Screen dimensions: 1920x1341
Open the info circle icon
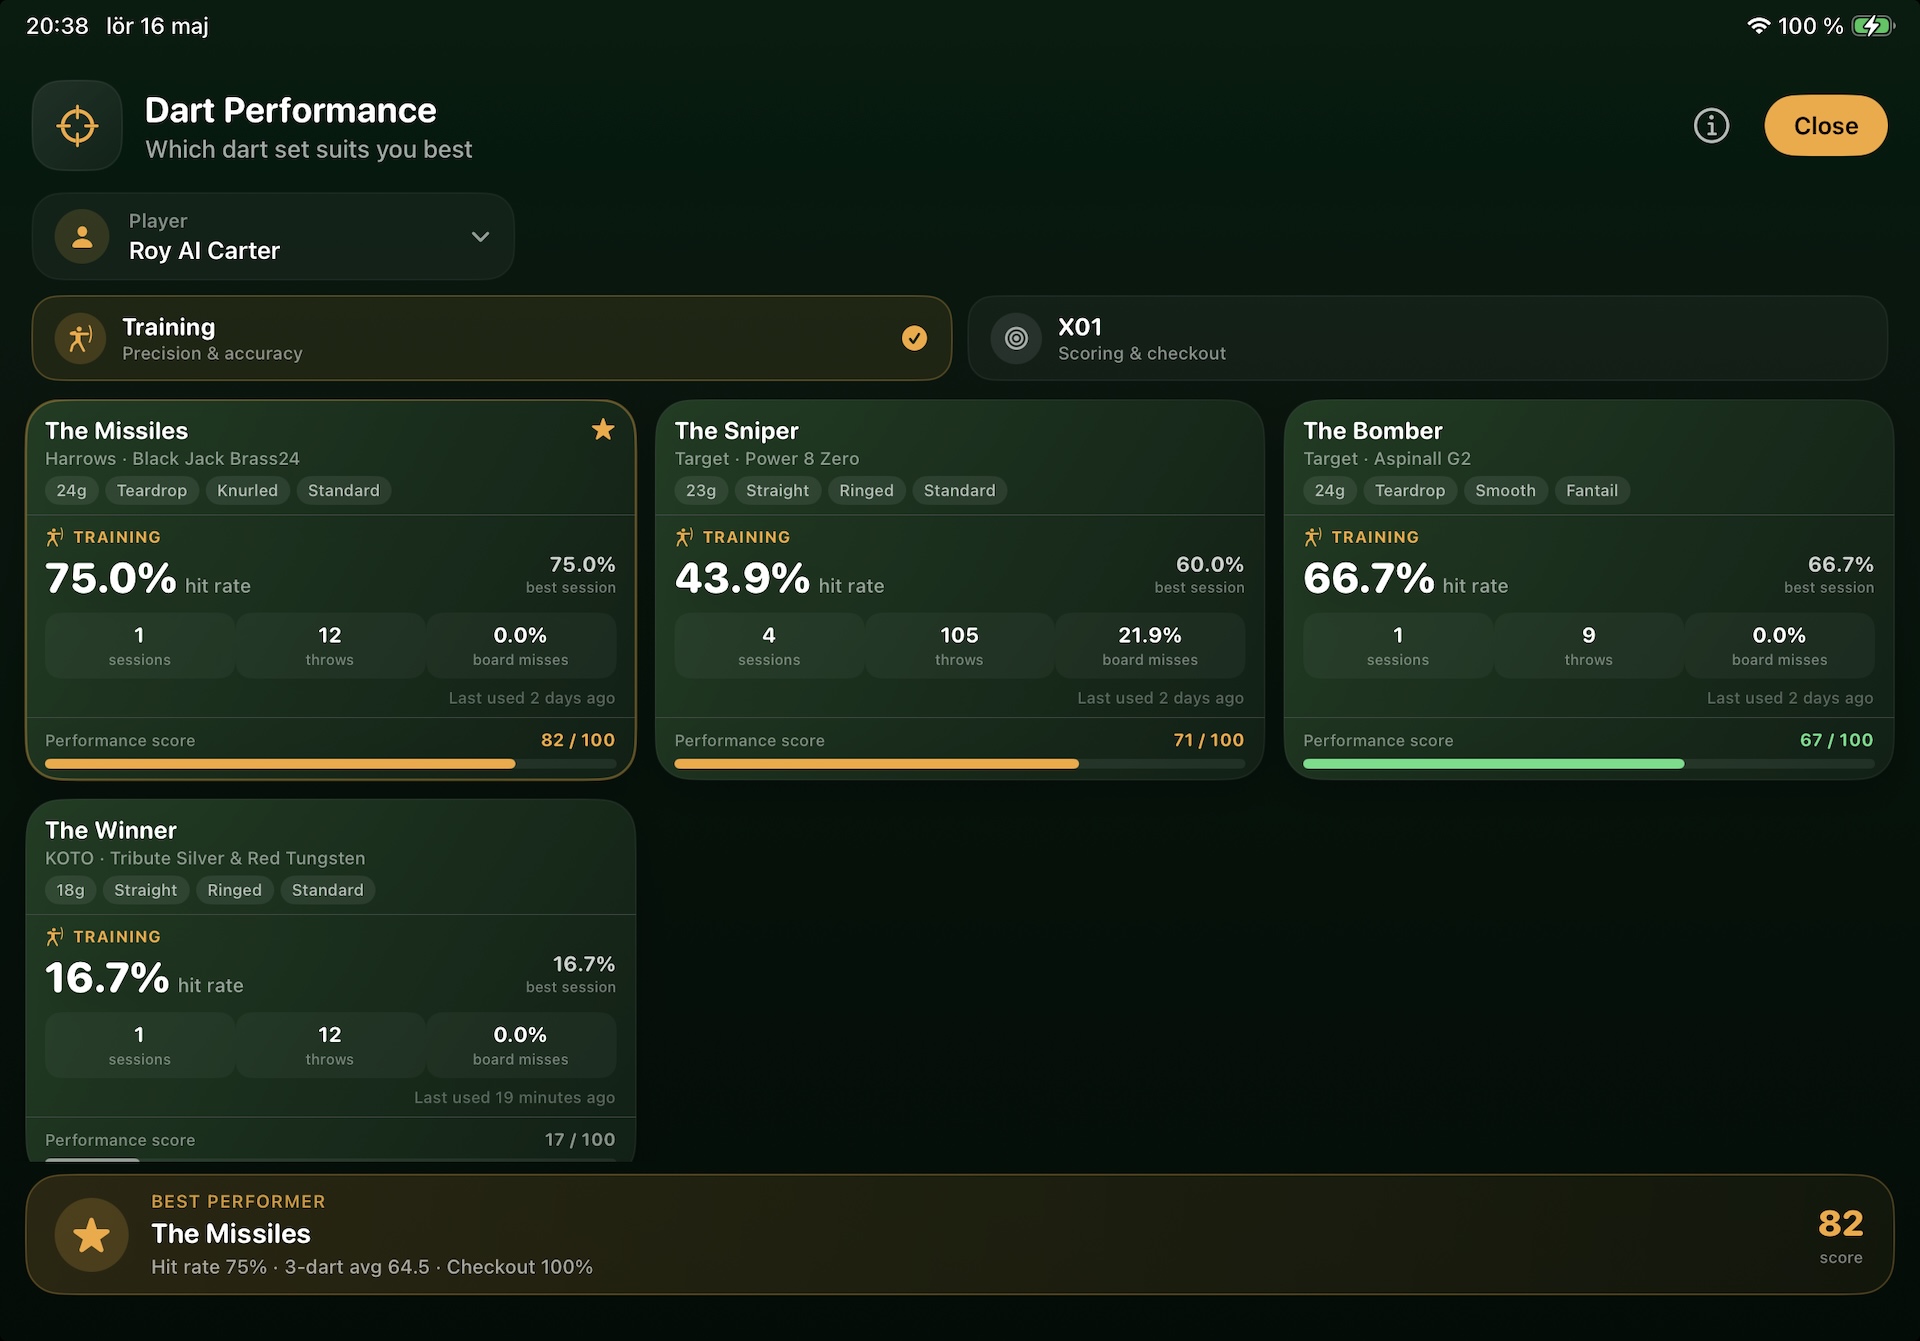(1711, 126)
